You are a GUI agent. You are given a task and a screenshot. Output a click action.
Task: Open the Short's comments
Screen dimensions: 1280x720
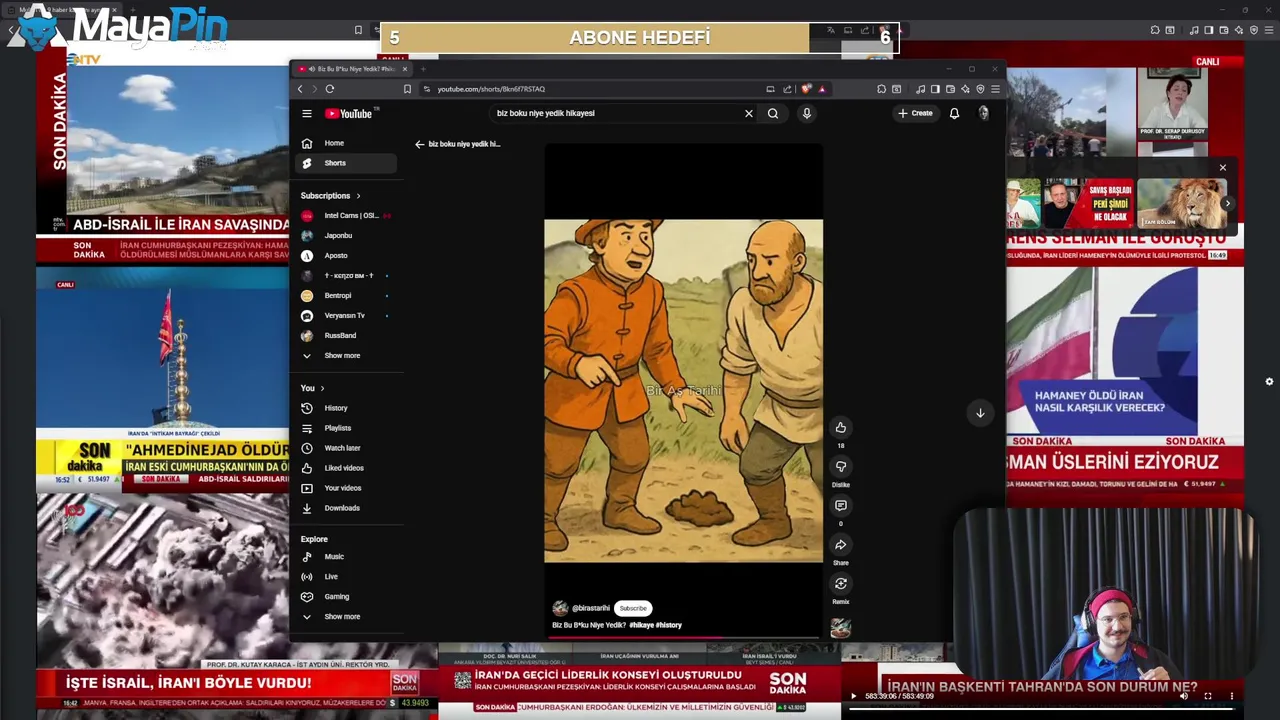pos(840,505)
